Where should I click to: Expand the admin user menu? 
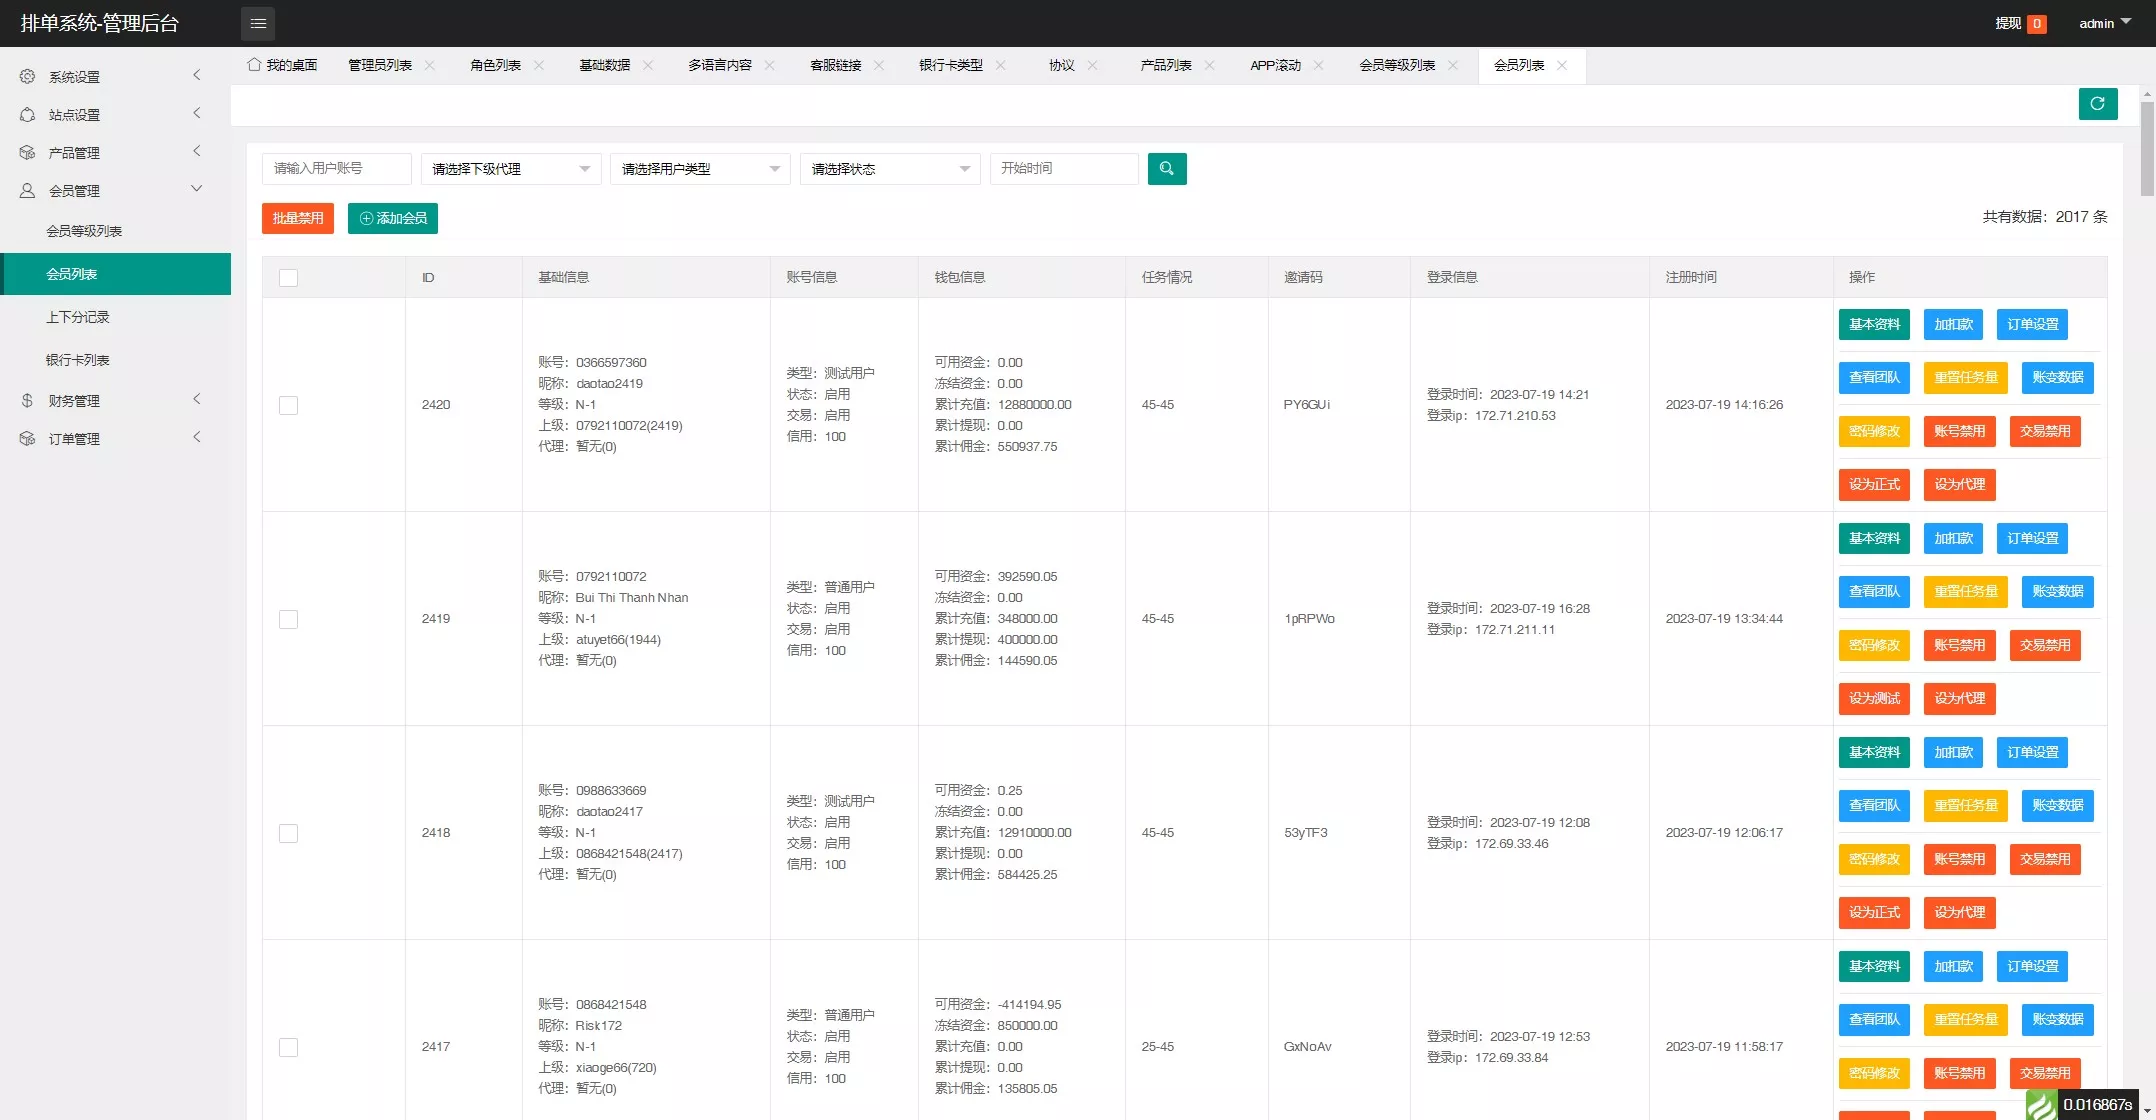(x=2104, y=23)
